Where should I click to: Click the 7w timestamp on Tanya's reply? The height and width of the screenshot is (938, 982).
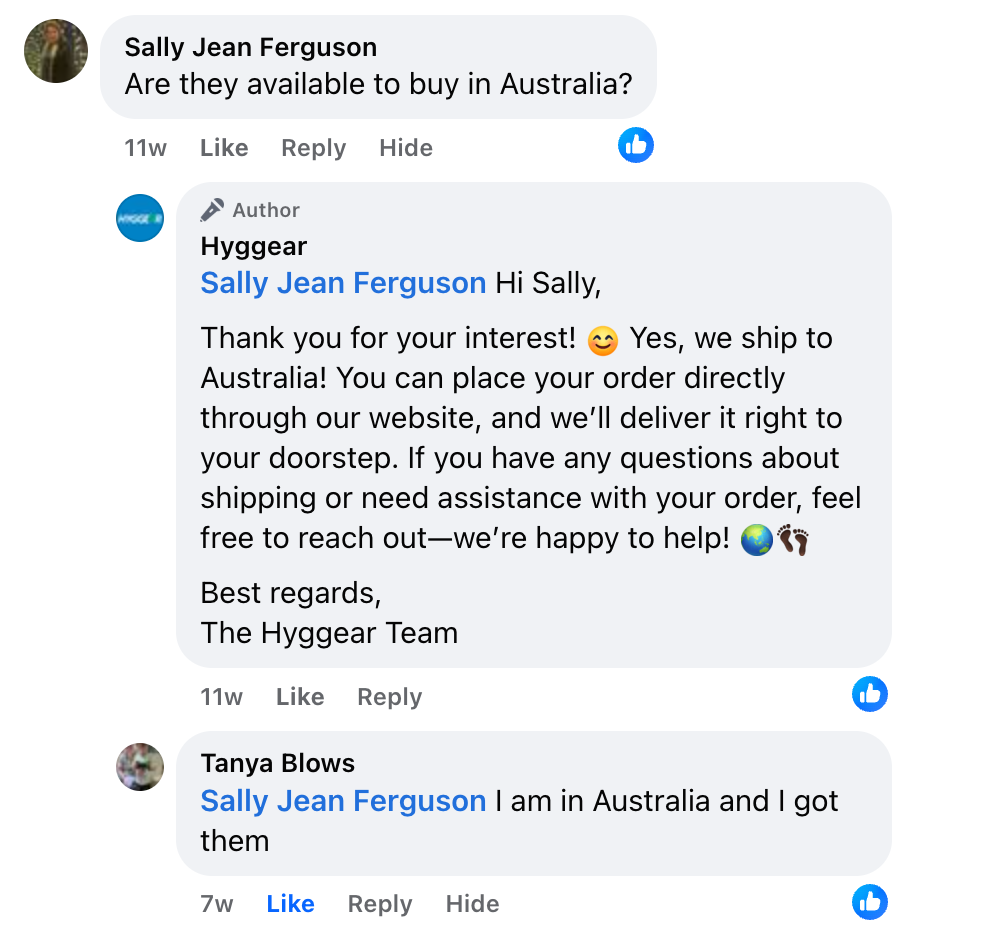pos(217,904)
